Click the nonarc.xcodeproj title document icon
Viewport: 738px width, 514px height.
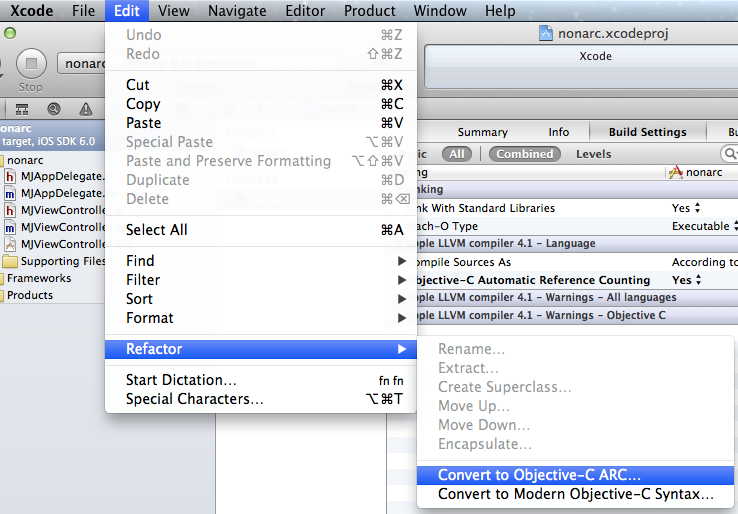(546, 33)
